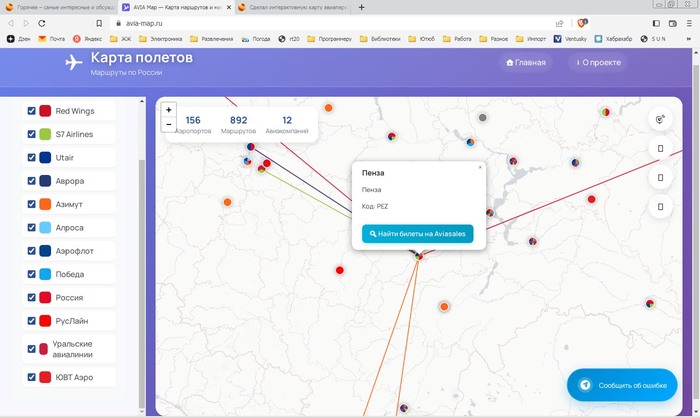The image size is (700, 418).
Task: Toggle the Уральские авиалинии checkbox
Action: pyautogui.click(x=32, y=349)
